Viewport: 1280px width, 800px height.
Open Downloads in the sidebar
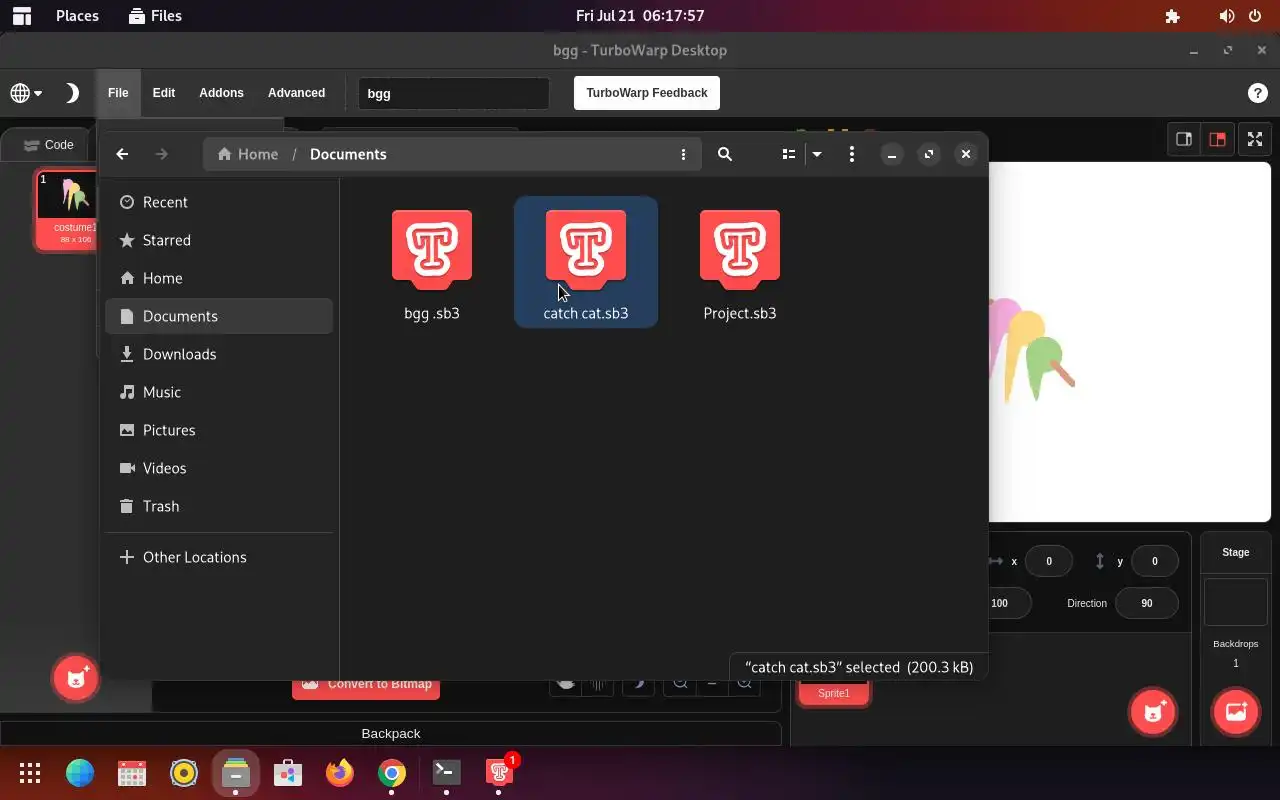coord(219,354)
